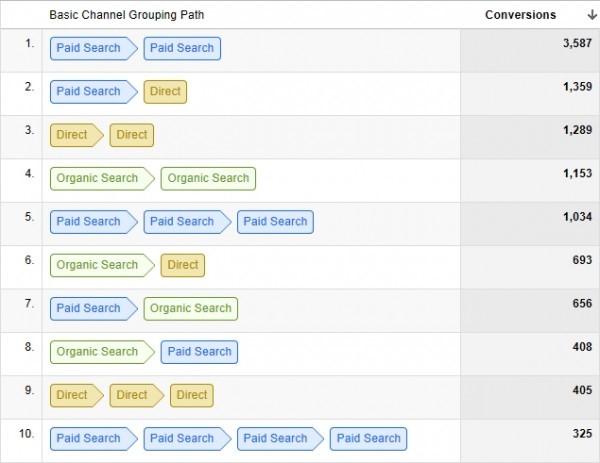Click the first Paid Search chip in row 10
The height and width of the screenshot is (463, 600).
coord(93,439)
